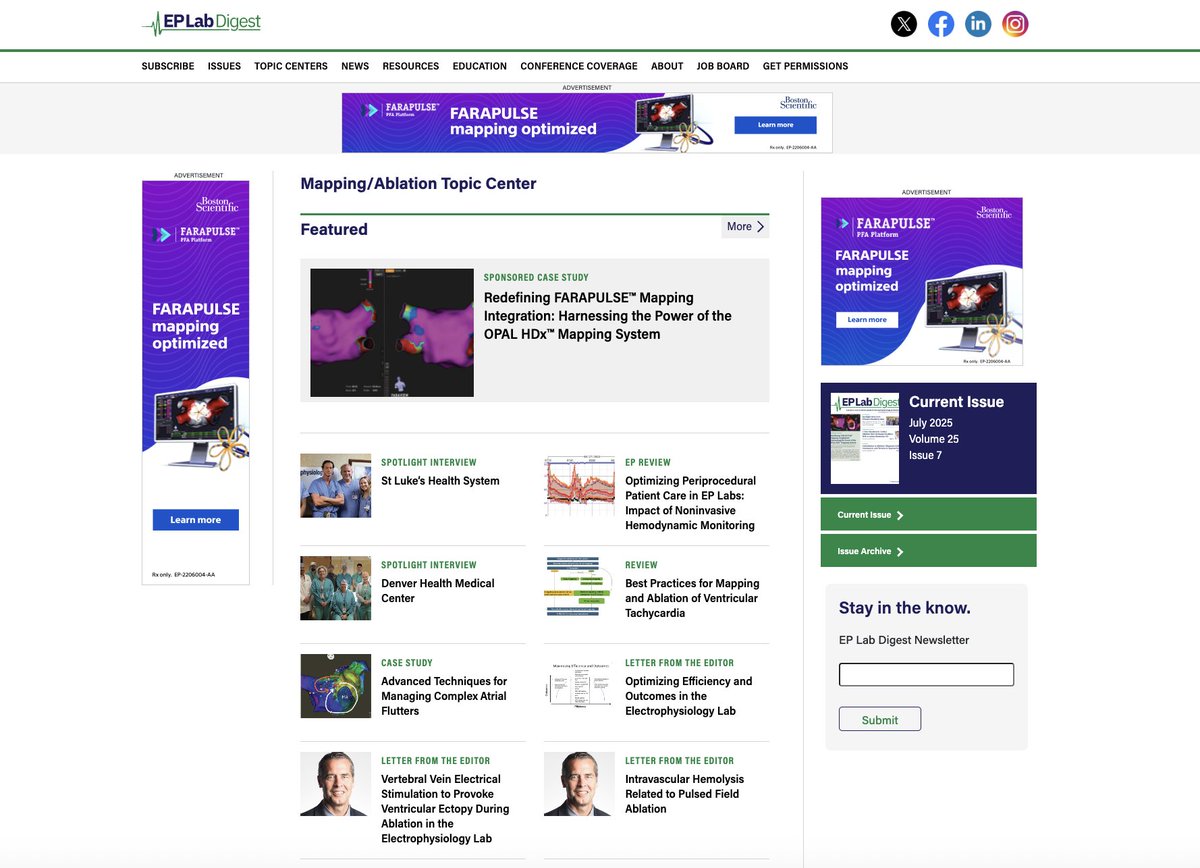
Task: Click Learn more in left sidebar ad
Action: (196, 520)
